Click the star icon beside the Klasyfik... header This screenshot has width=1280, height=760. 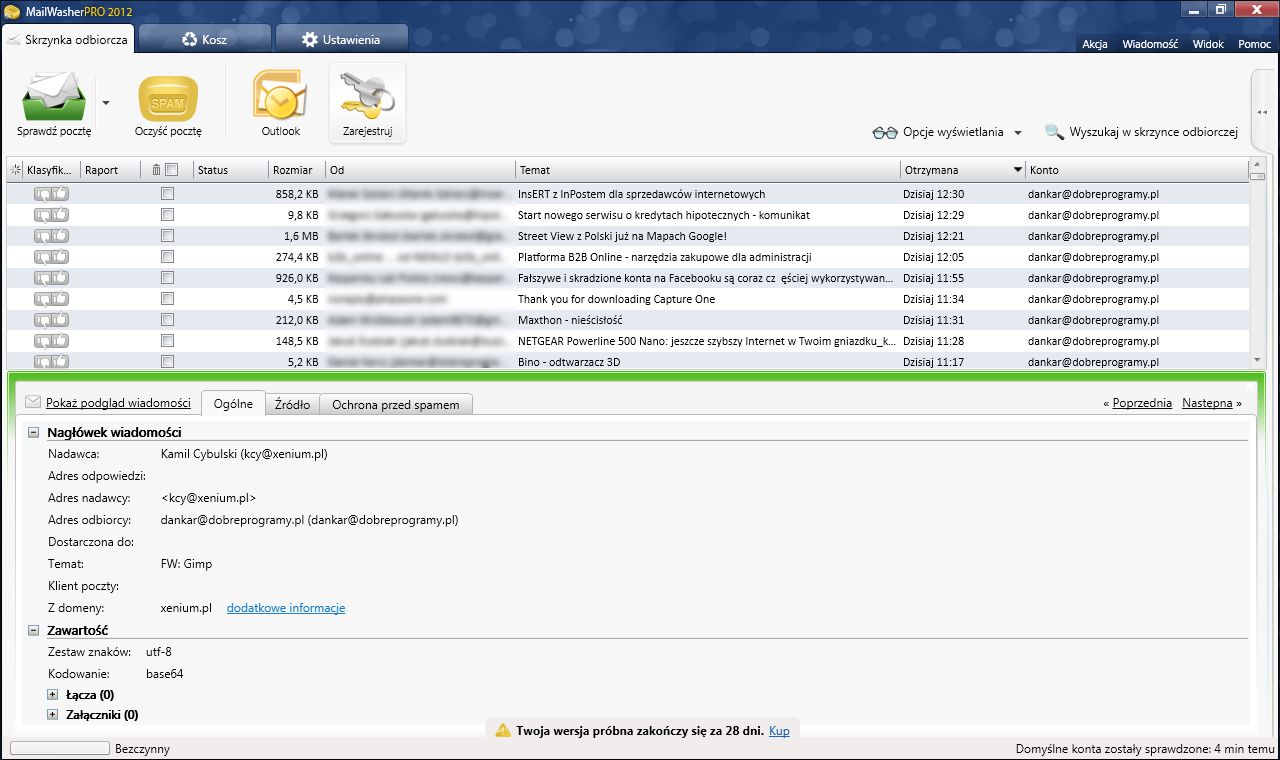pyautogui.click(x=16, y=170)
